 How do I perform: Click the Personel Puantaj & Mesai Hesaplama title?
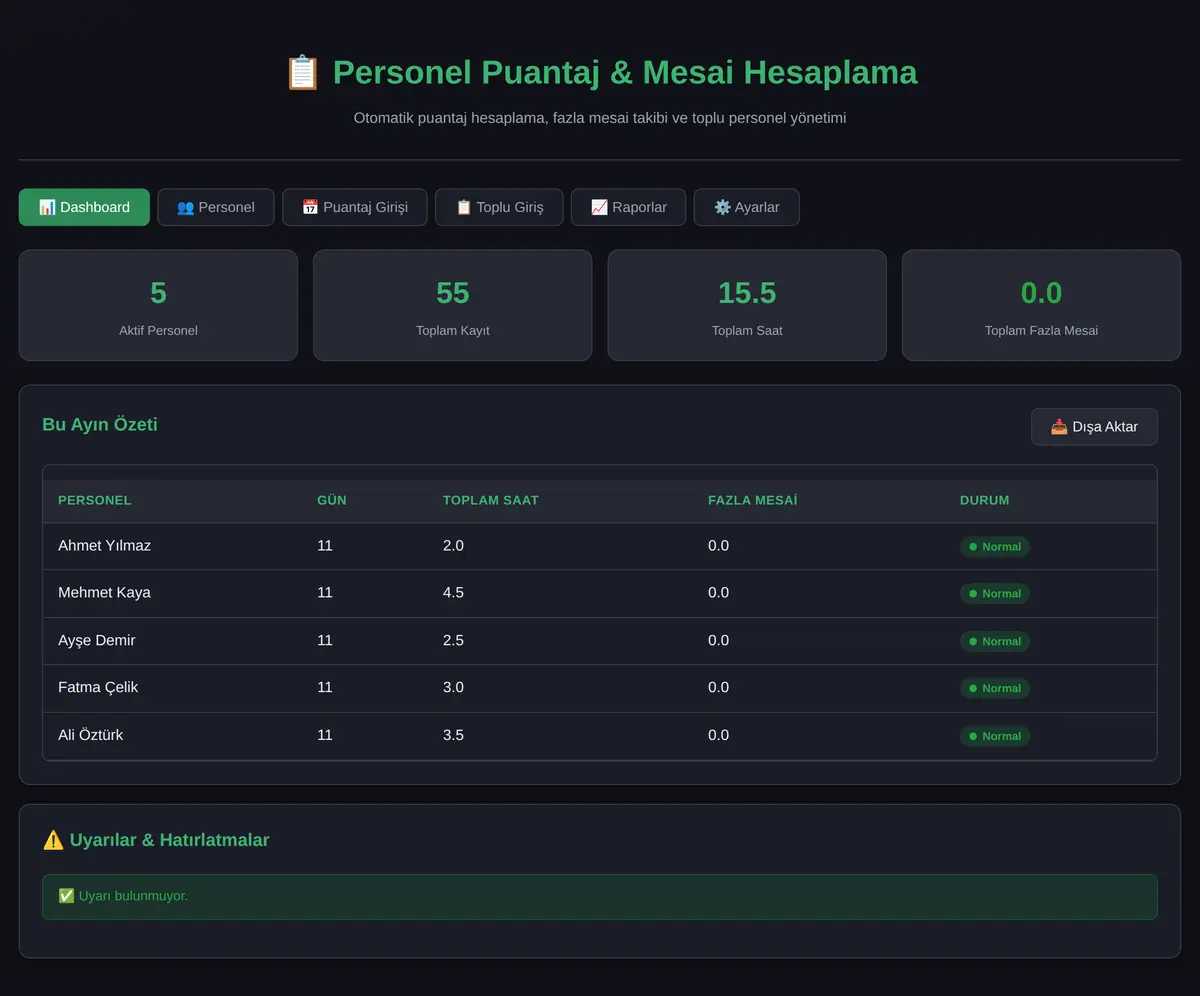click(625, 73)
